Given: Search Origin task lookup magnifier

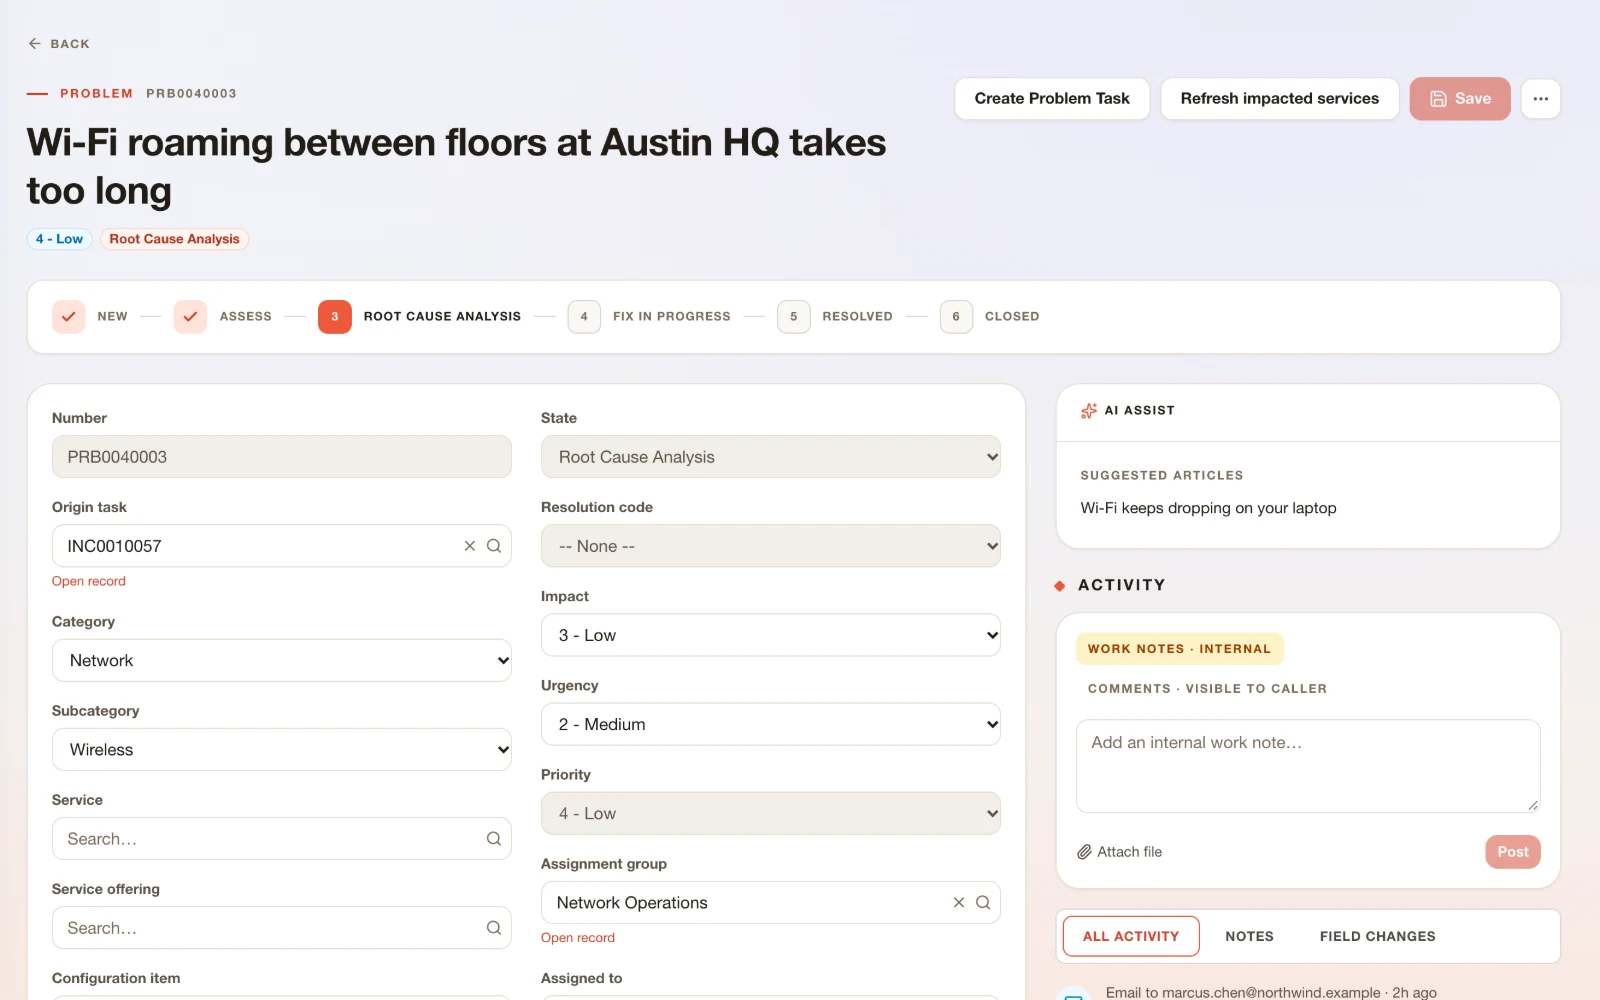Looking at the screenshot, I should (x=494, y=546).
